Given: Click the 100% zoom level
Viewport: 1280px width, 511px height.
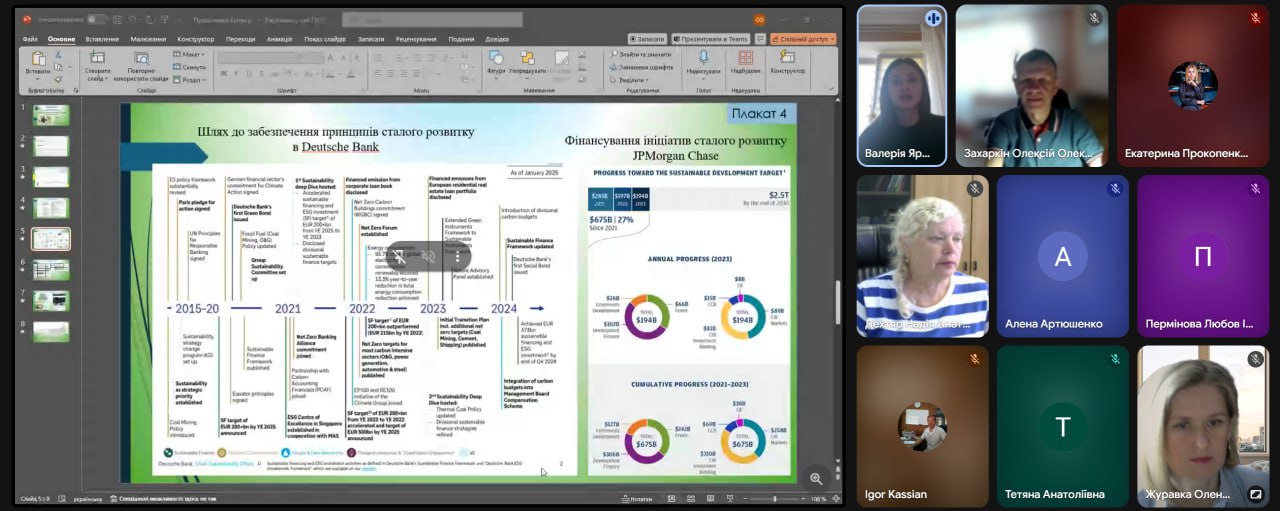Looking at the screenshot, I should tap(819, 498).
